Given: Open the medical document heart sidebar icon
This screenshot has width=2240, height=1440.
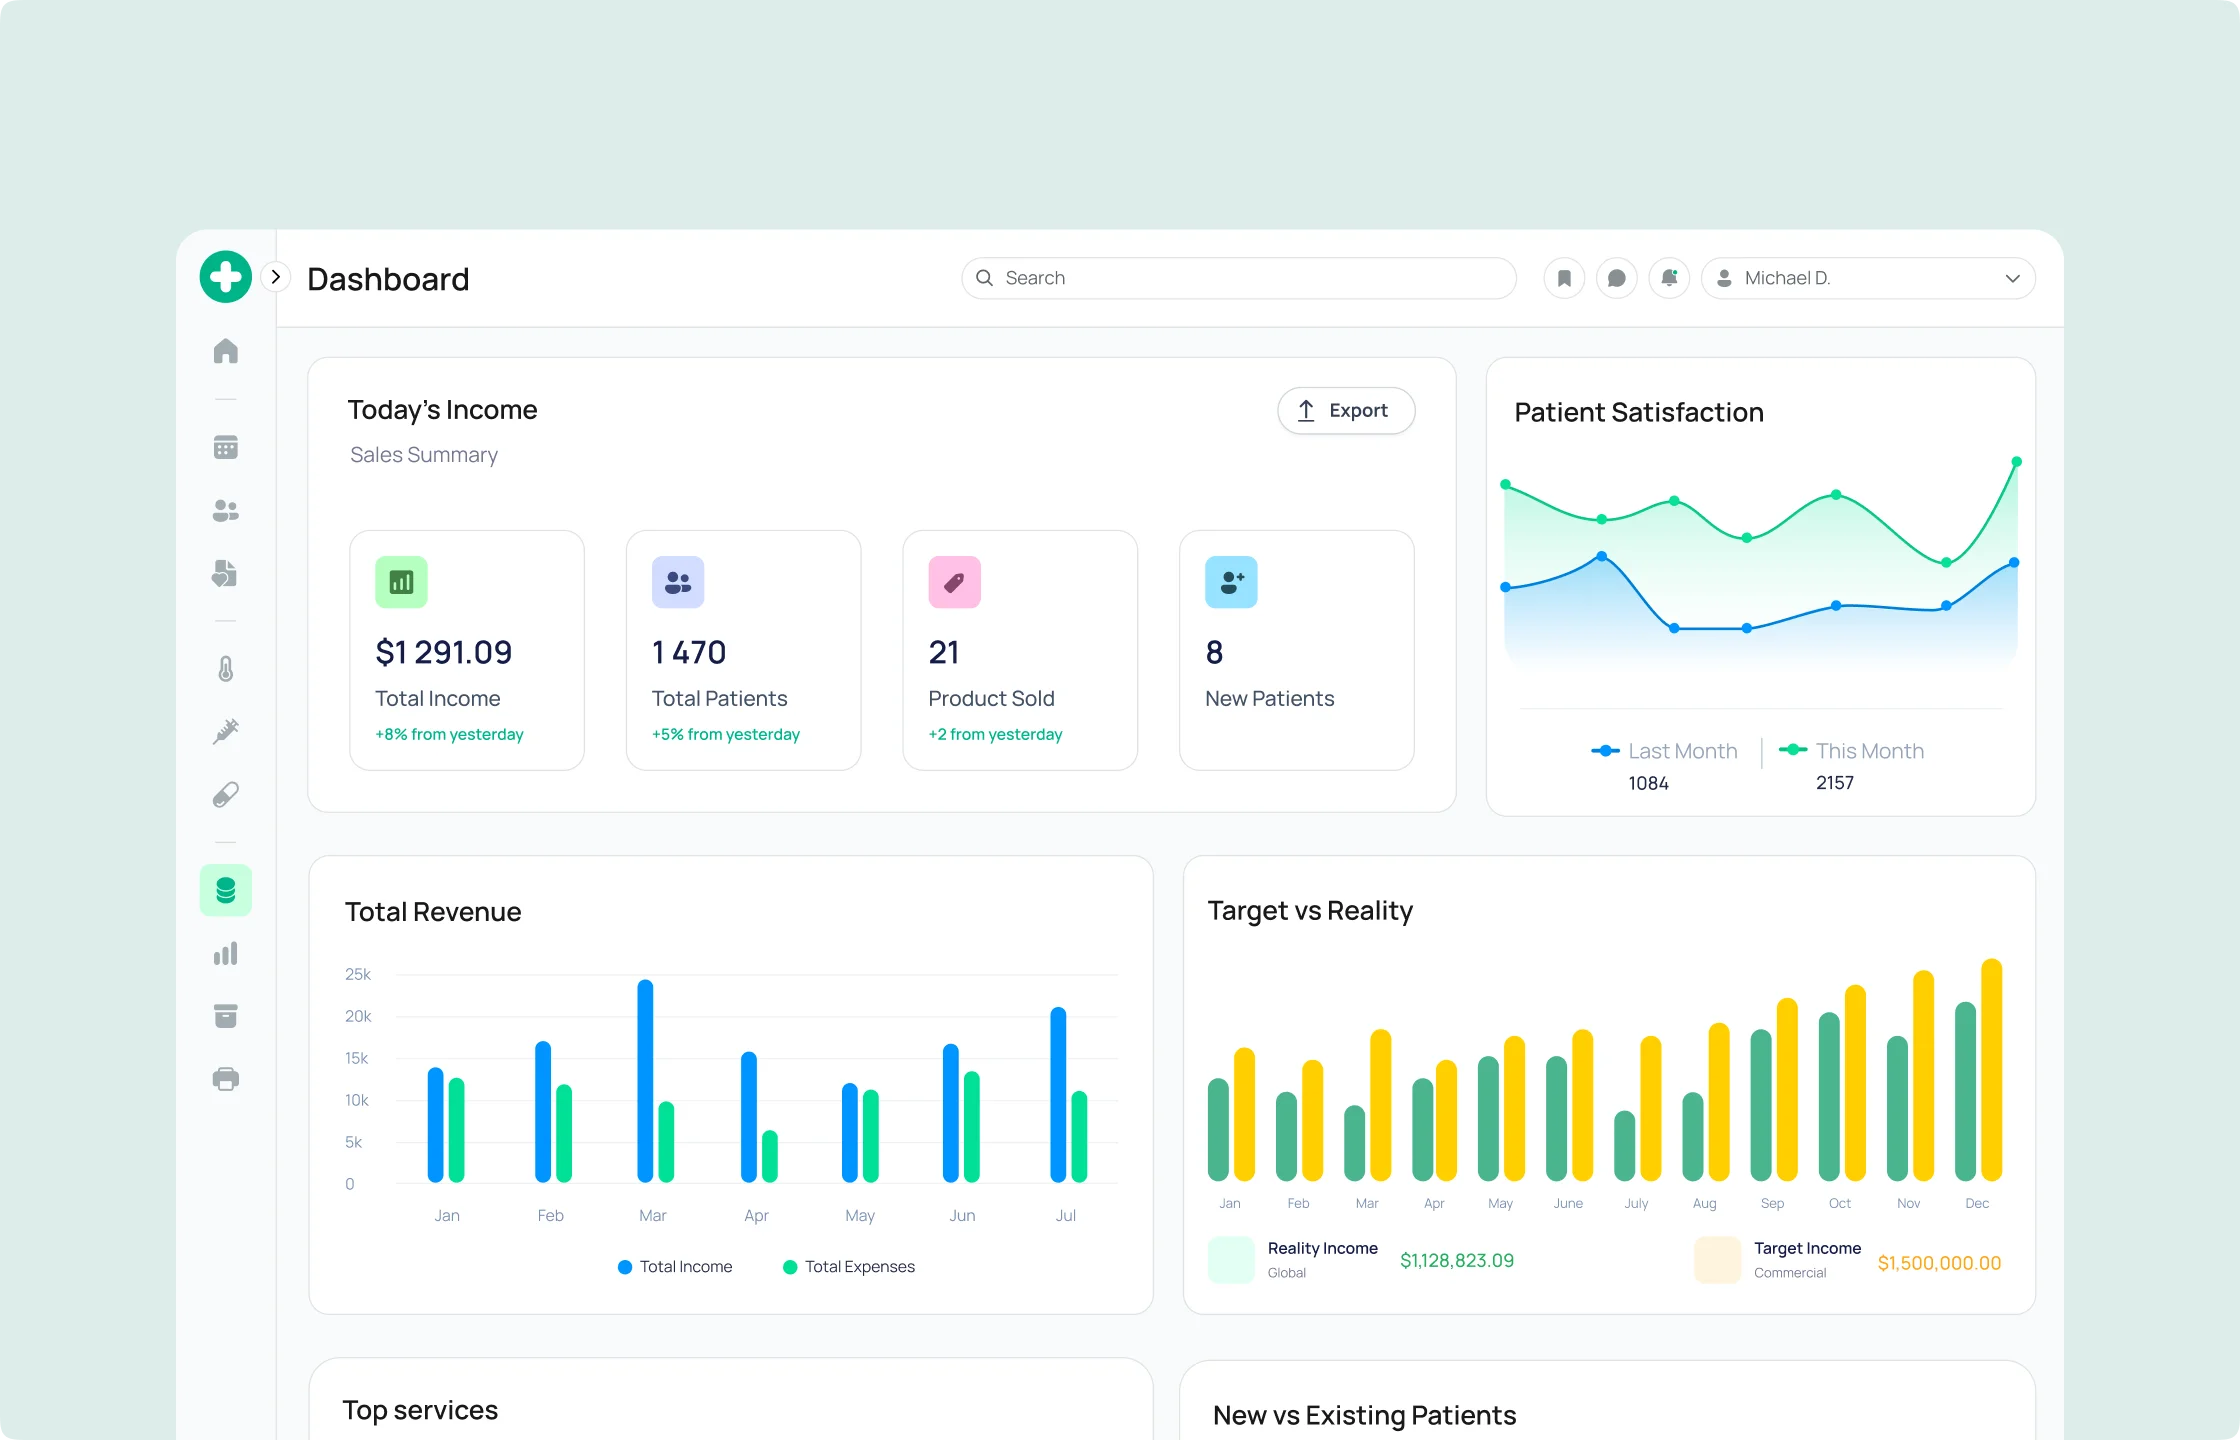Looking at the screenshot, I should click(225, 574).
